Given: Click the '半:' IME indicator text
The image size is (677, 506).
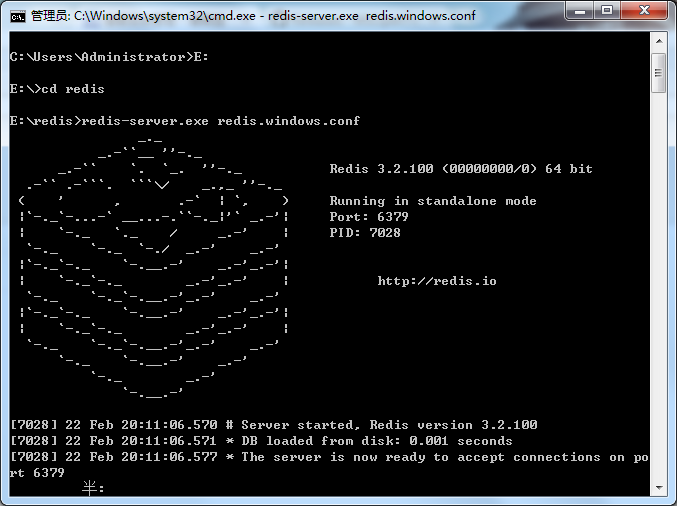Looking at the screenshot, I should click(x=93, y=488).
